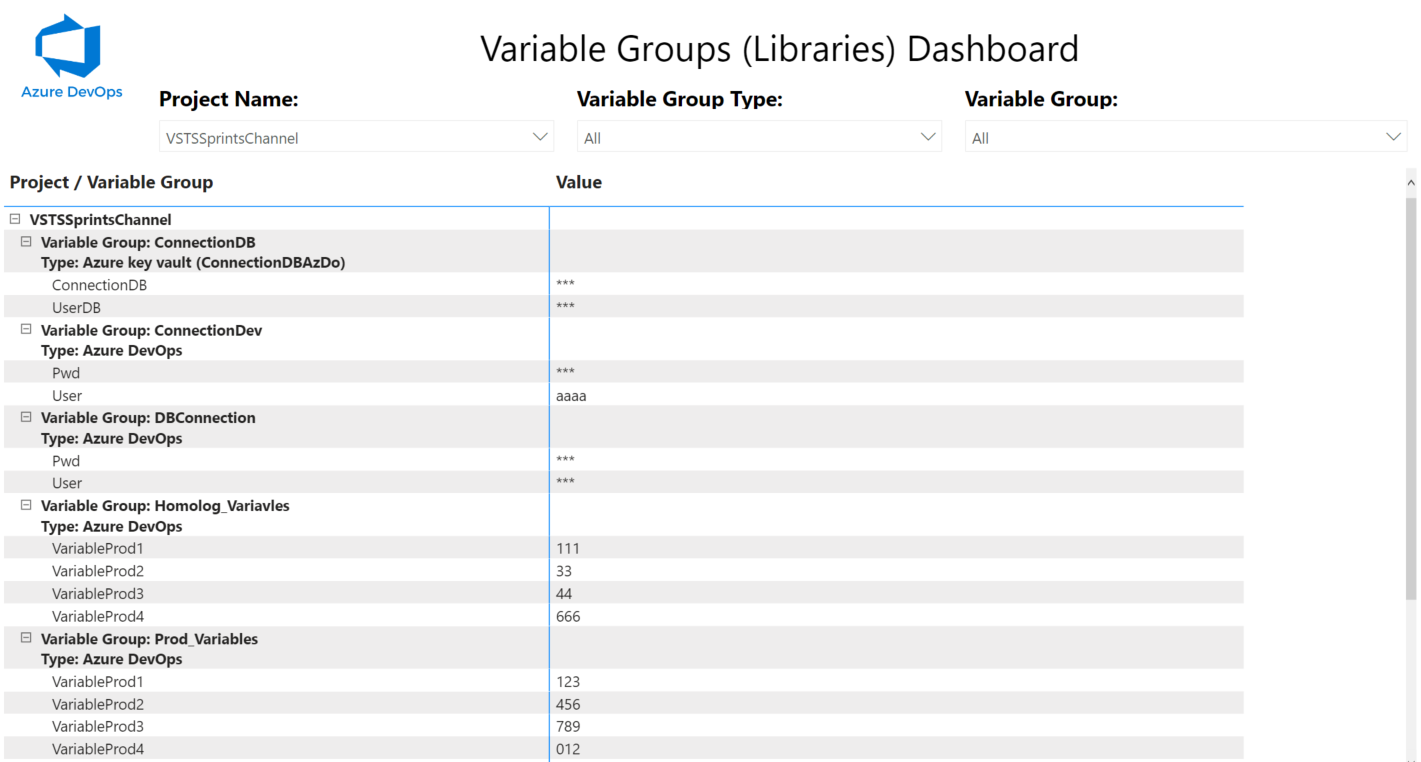The width and height of the screenshot is (1421, 762).
Task: Collapse Variable Group: Homolog_Variavles
Action: [27, 505]
